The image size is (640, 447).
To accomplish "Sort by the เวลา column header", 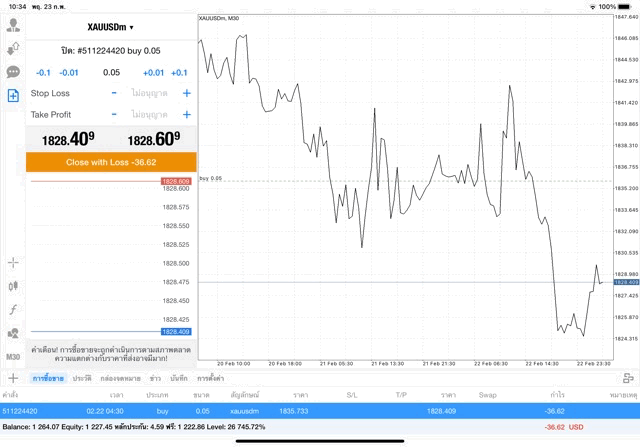I will coord(116,395).
